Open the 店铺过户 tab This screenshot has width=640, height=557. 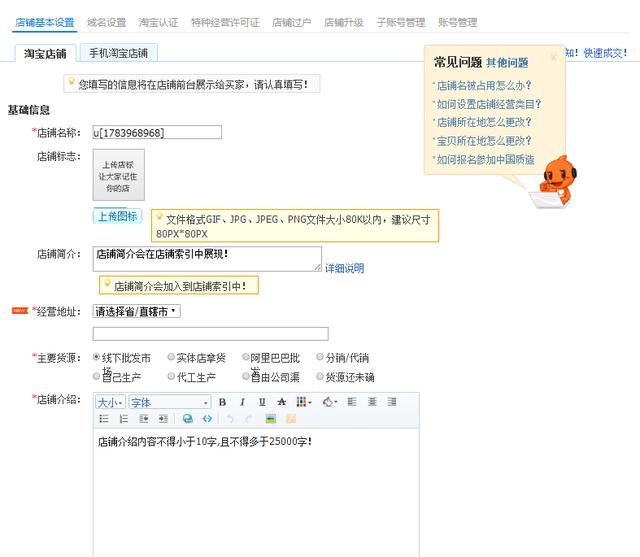click(291, 22)
